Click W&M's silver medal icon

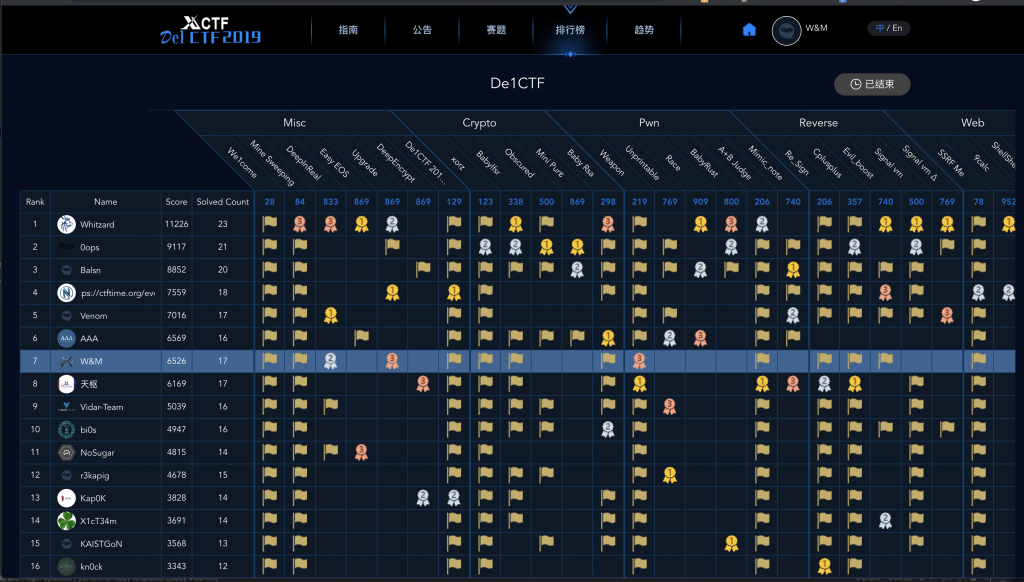(330, 361)
